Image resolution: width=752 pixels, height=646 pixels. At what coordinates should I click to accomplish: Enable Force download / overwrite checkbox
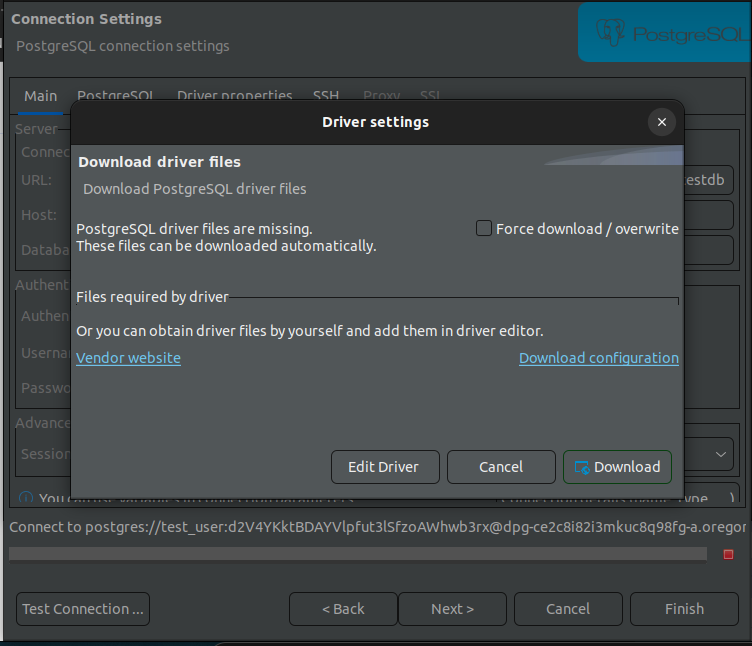click(x=484, y=229)
